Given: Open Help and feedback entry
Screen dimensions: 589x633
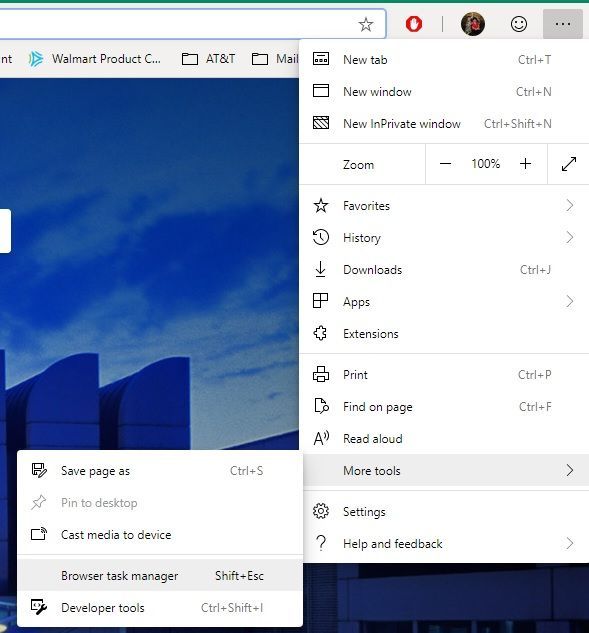Looking at the screenshot, I should 444,543.
